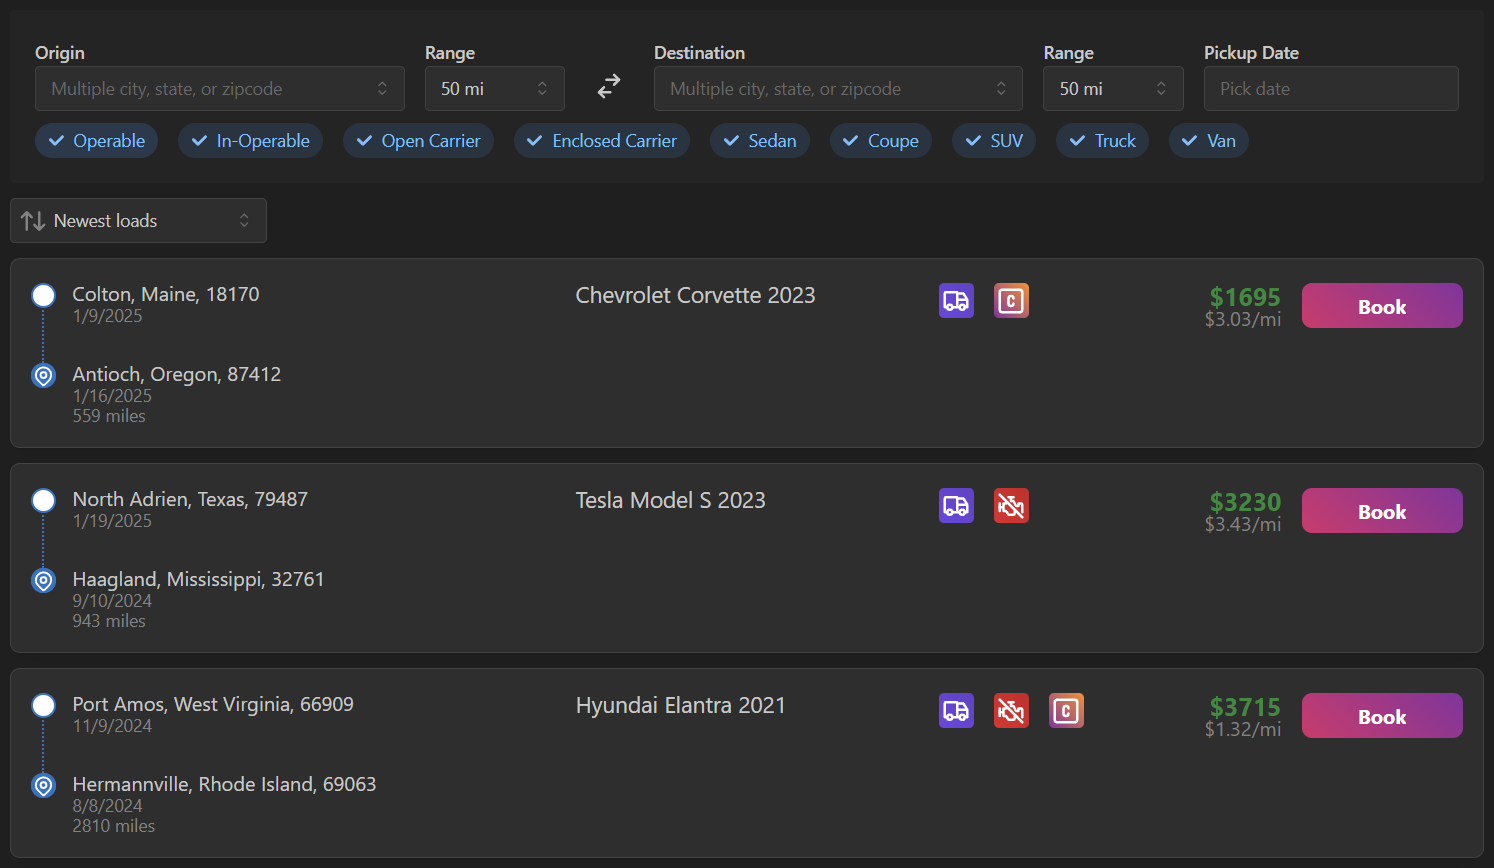Disable the Enclosed Carrier filter
Viewport: 1494px width, 868px height.
tap(602, 141)
